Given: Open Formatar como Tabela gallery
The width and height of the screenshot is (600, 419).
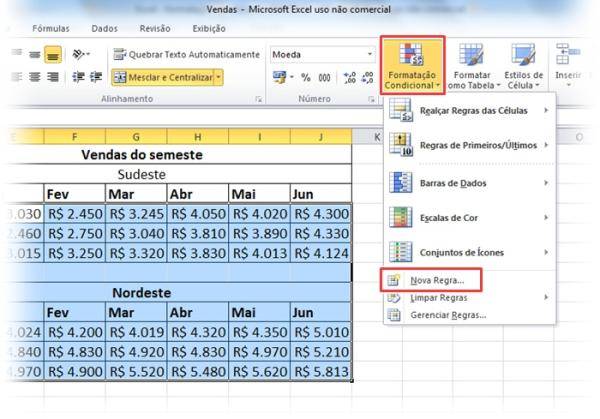Looking at the screenshot, I should [x=472, y=65].
